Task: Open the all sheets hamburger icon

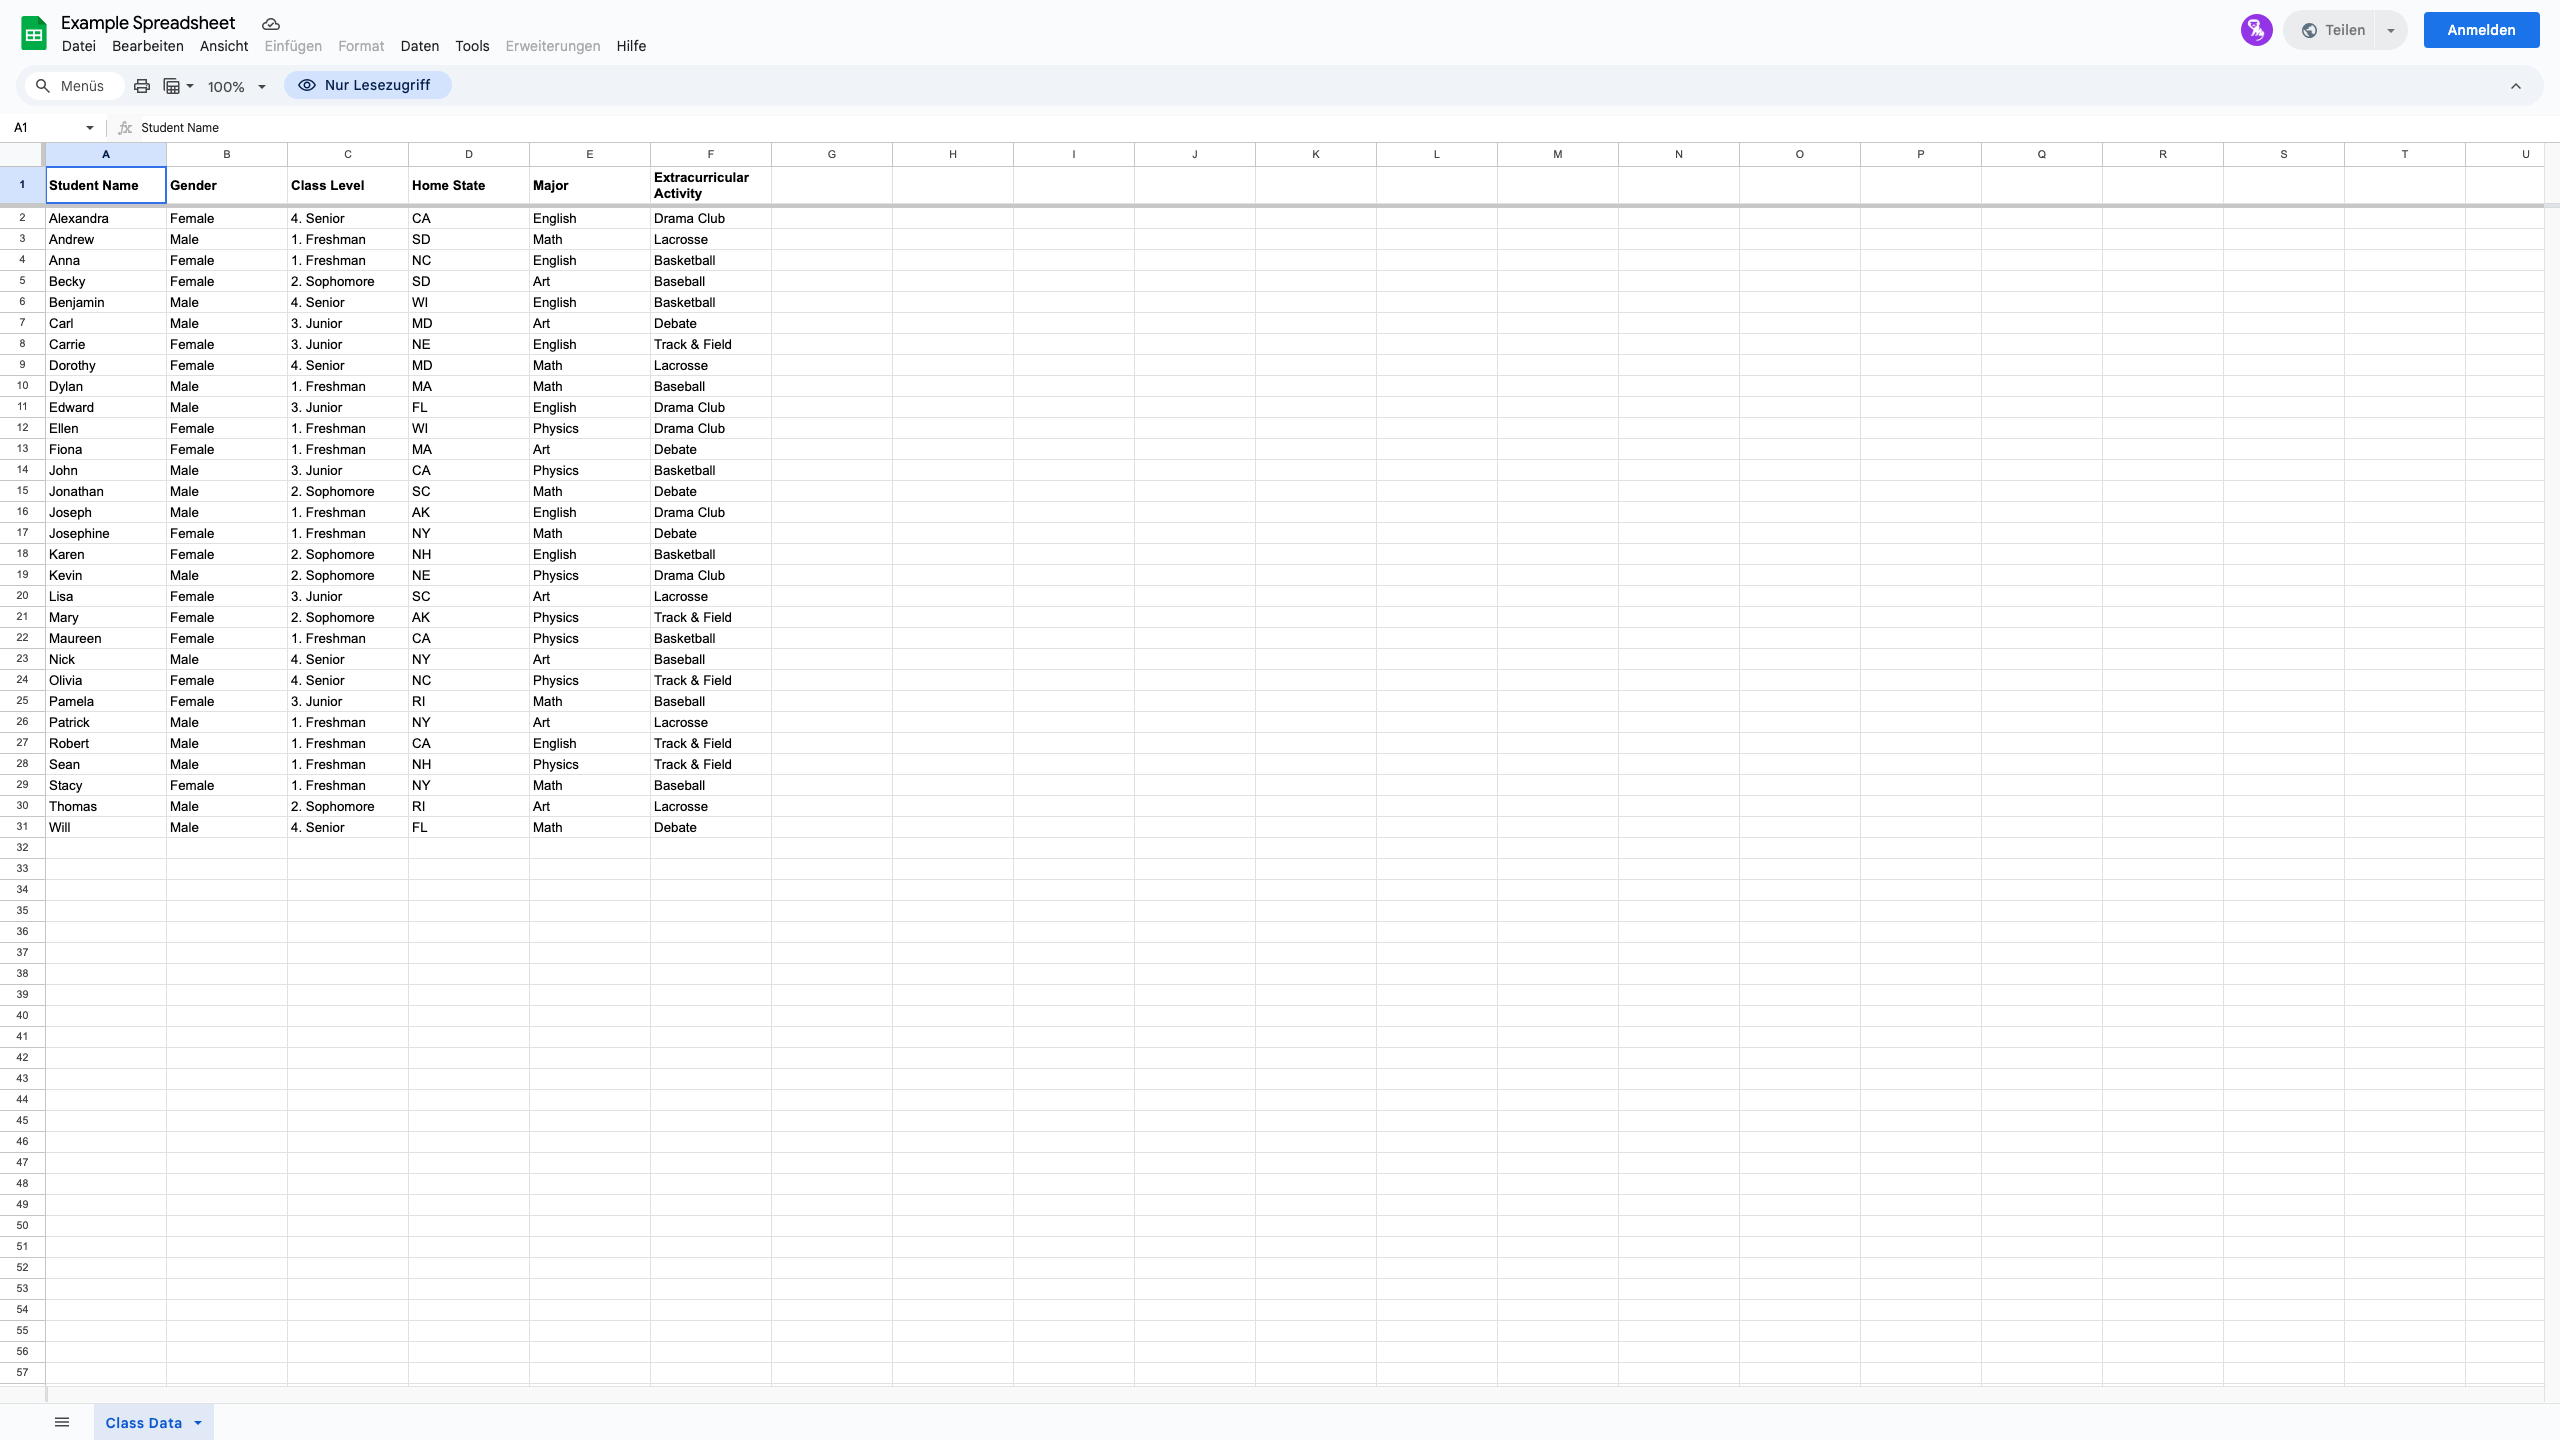Action: click(61, 1421)
